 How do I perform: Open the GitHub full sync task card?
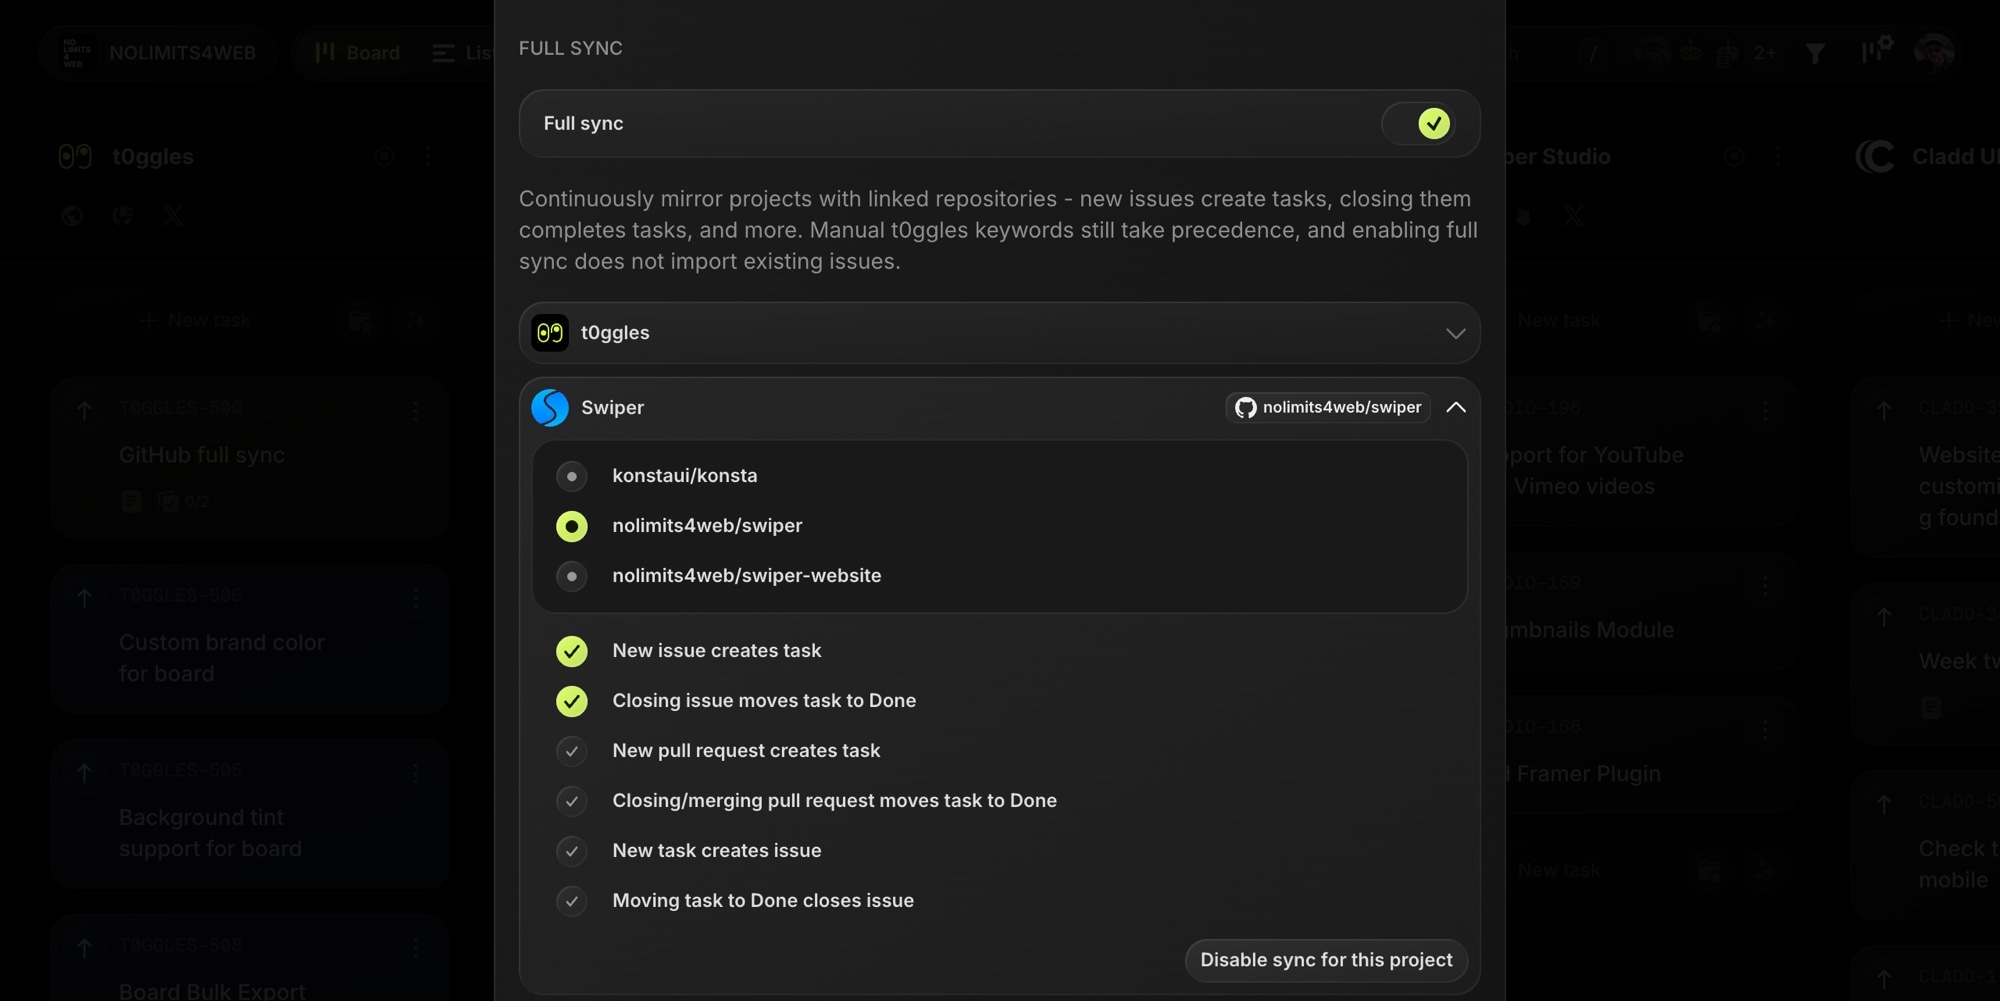tap(250, 459)
